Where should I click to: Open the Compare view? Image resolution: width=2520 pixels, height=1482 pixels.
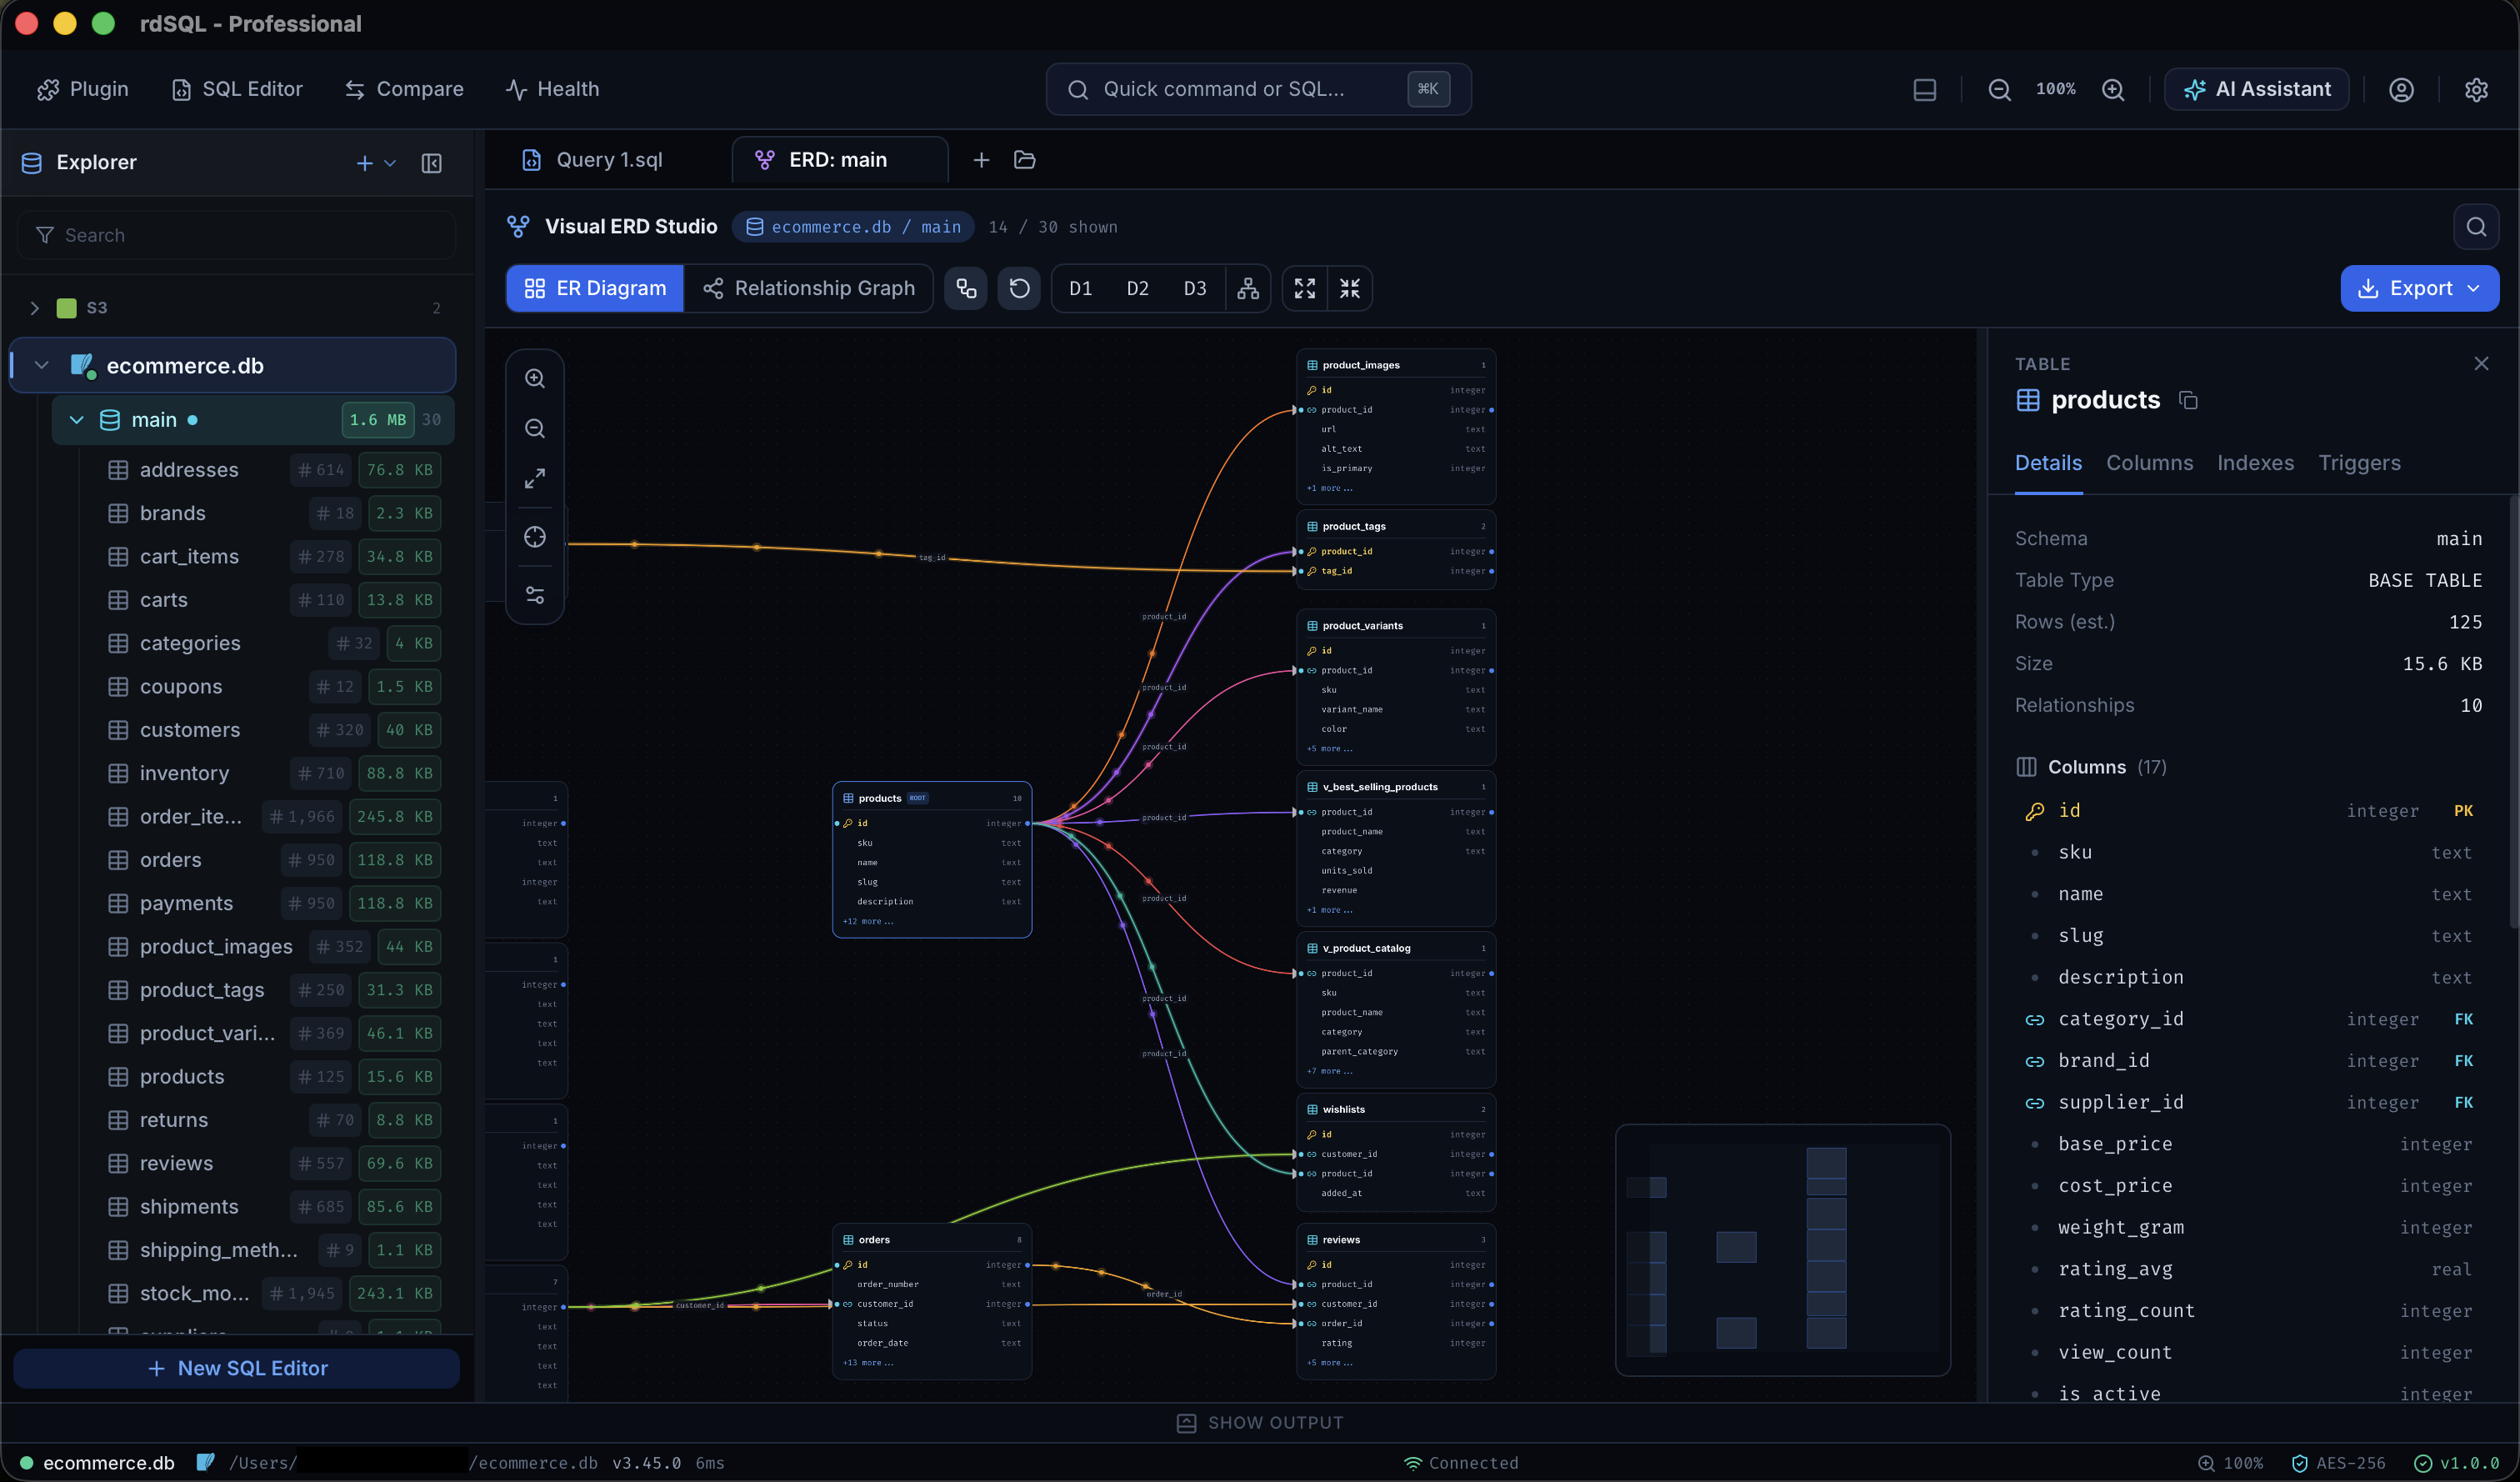pos(404,89)
